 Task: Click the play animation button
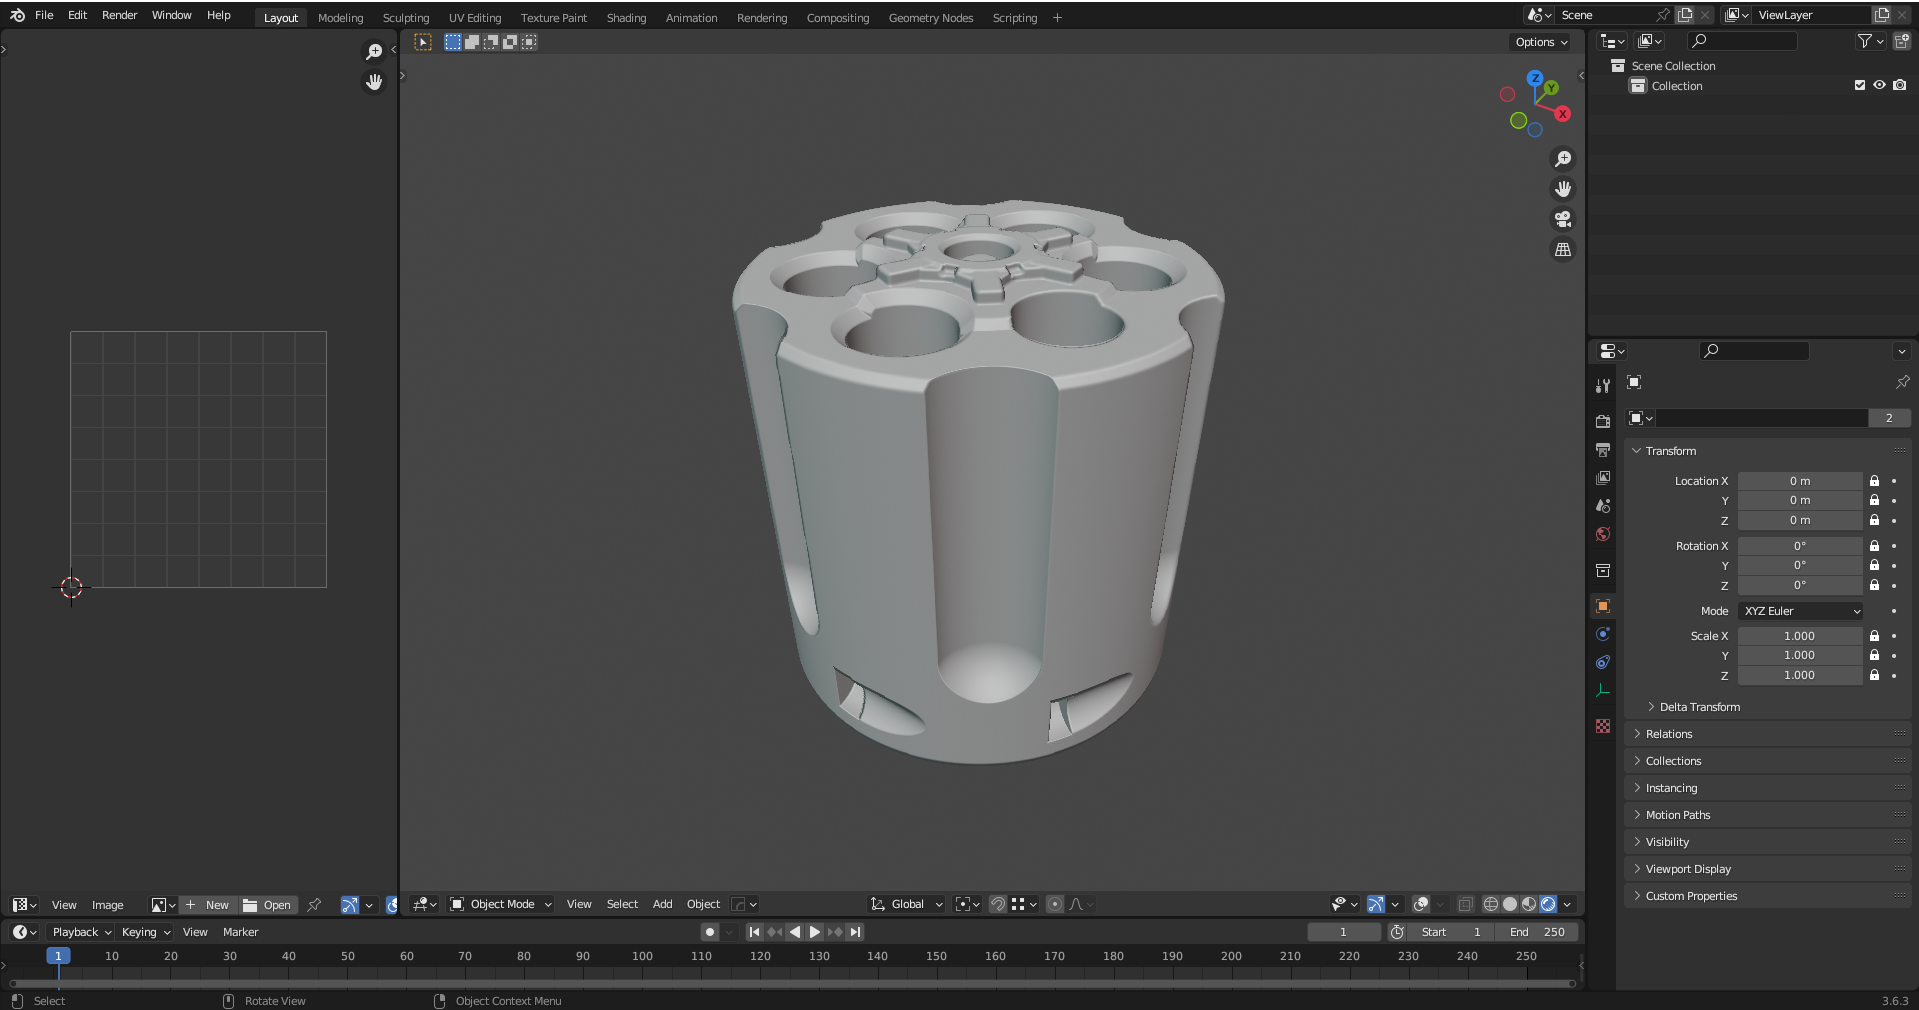tap(815, 932)
